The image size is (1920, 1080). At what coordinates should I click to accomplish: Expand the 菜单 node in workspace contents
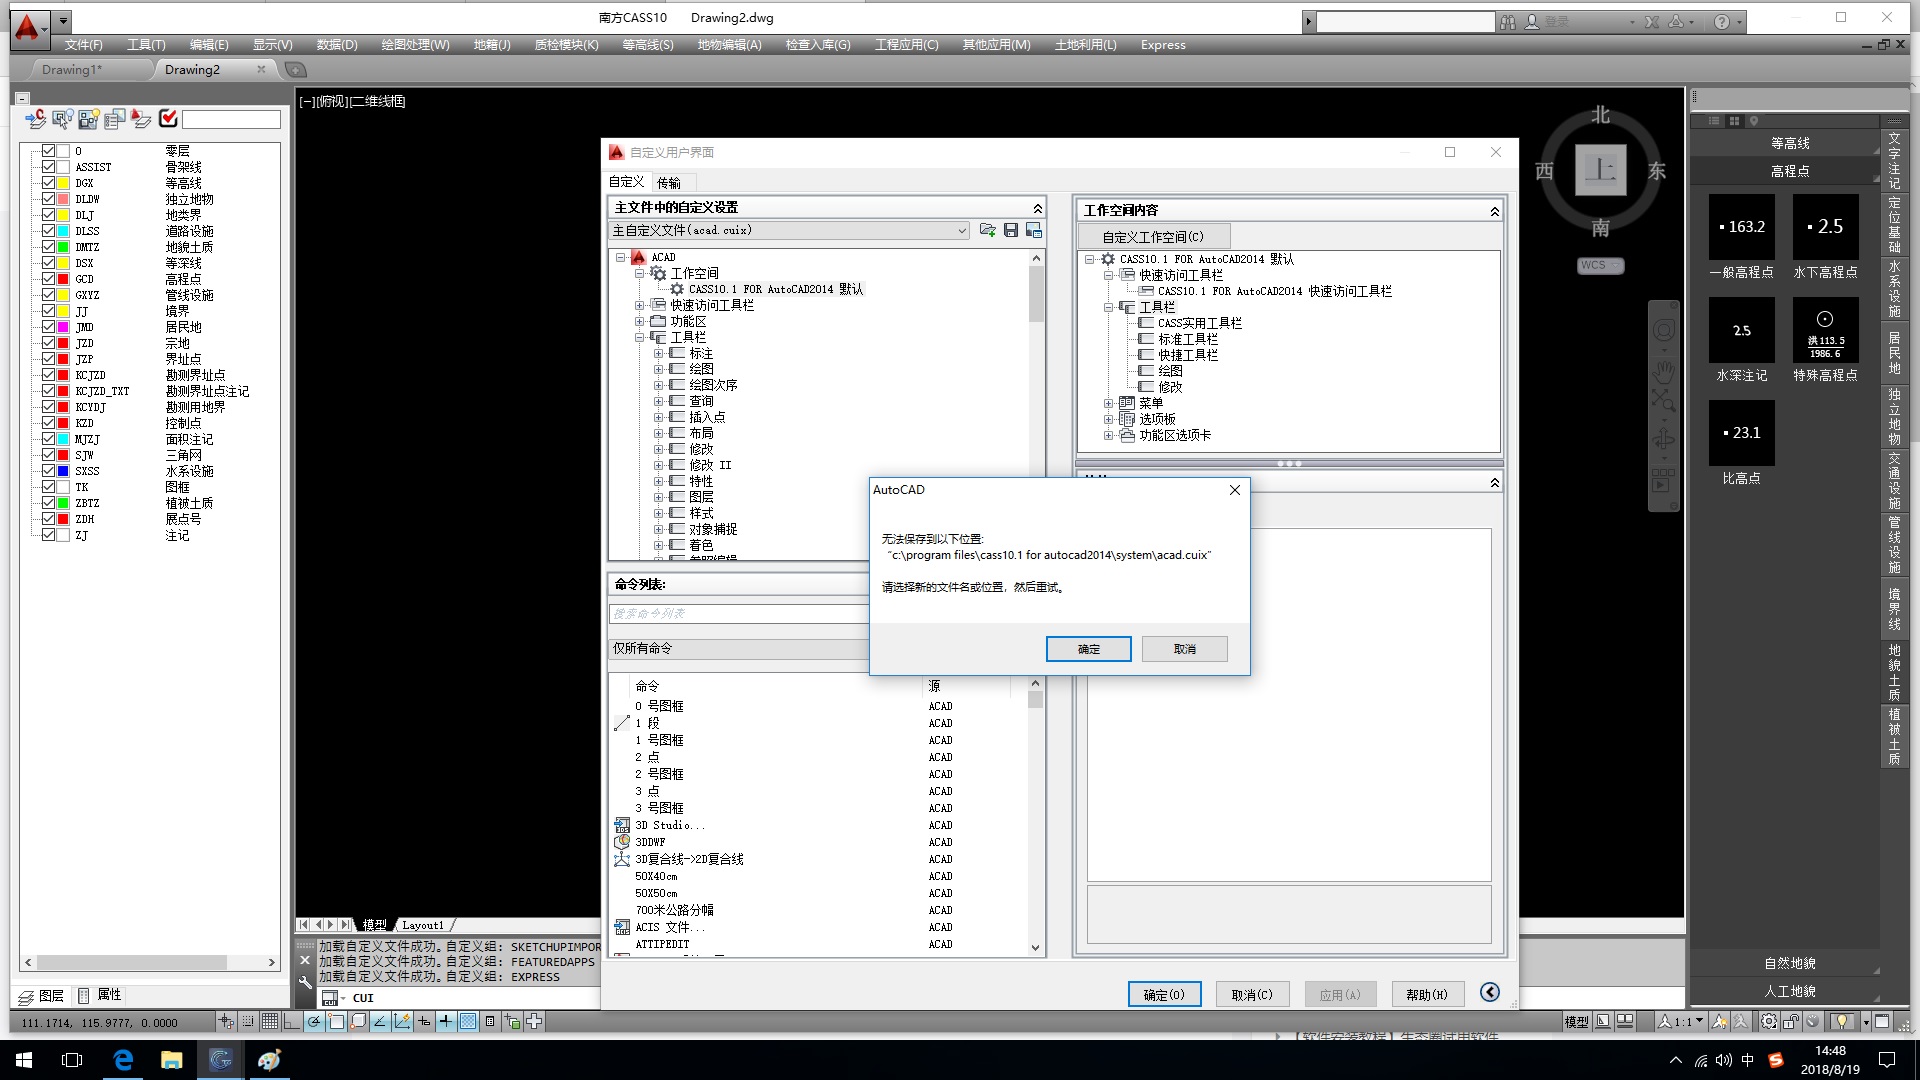[1108, 404]
